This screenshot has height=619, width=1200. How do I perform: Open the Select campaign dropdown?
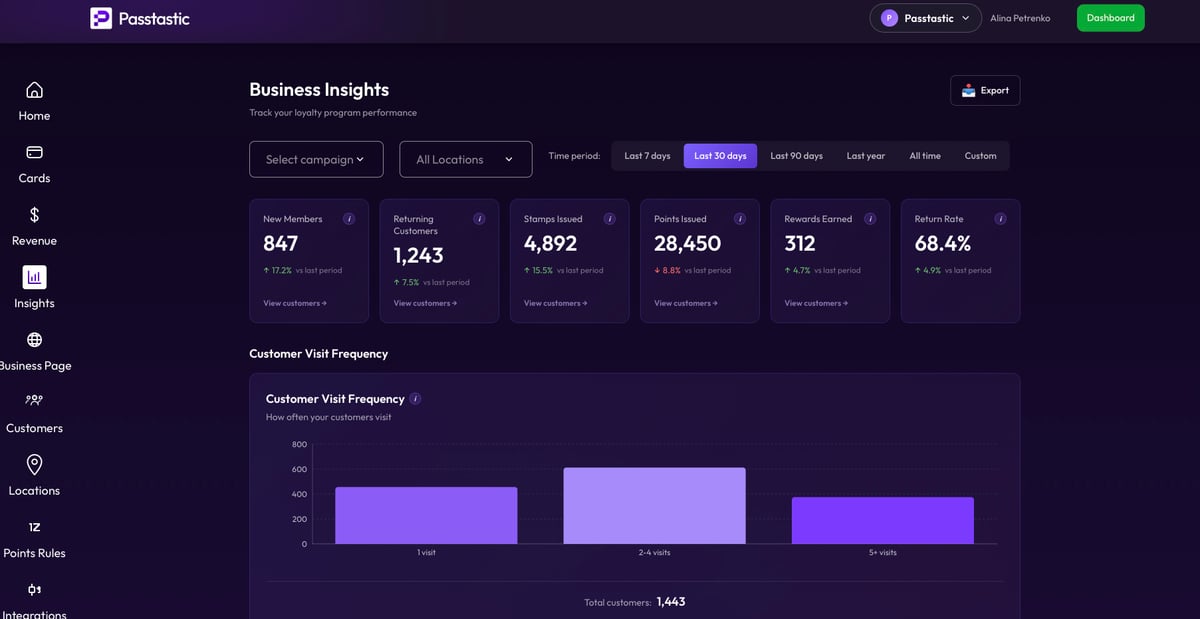[316, 158]
